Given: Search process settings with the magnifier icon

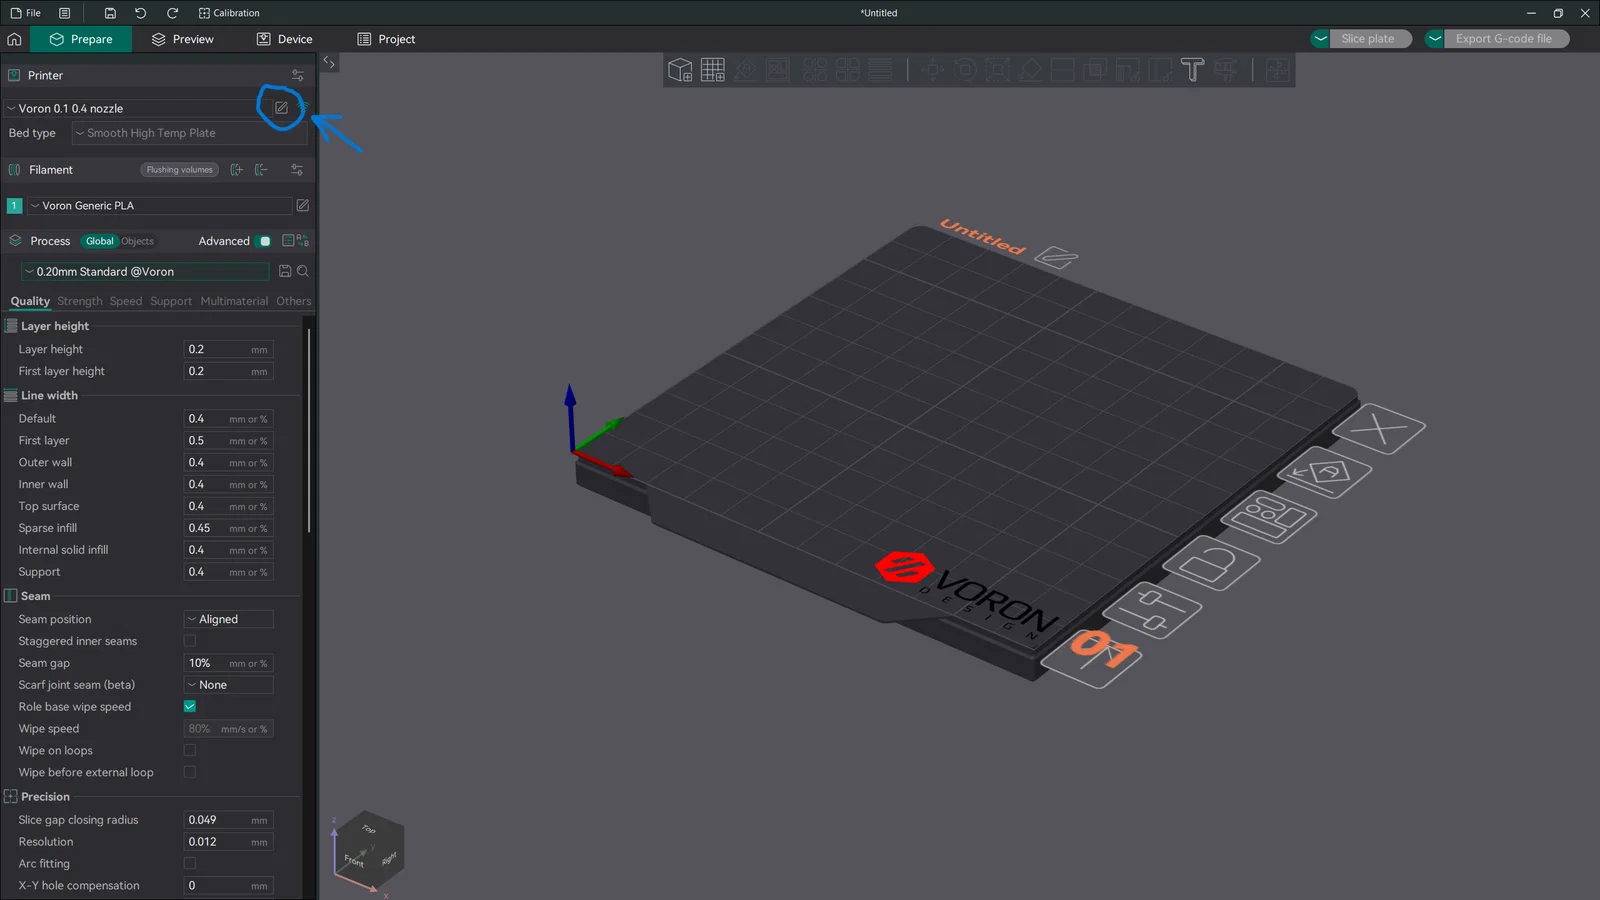Looking at the screenshot, I should (x=303, y=271).
